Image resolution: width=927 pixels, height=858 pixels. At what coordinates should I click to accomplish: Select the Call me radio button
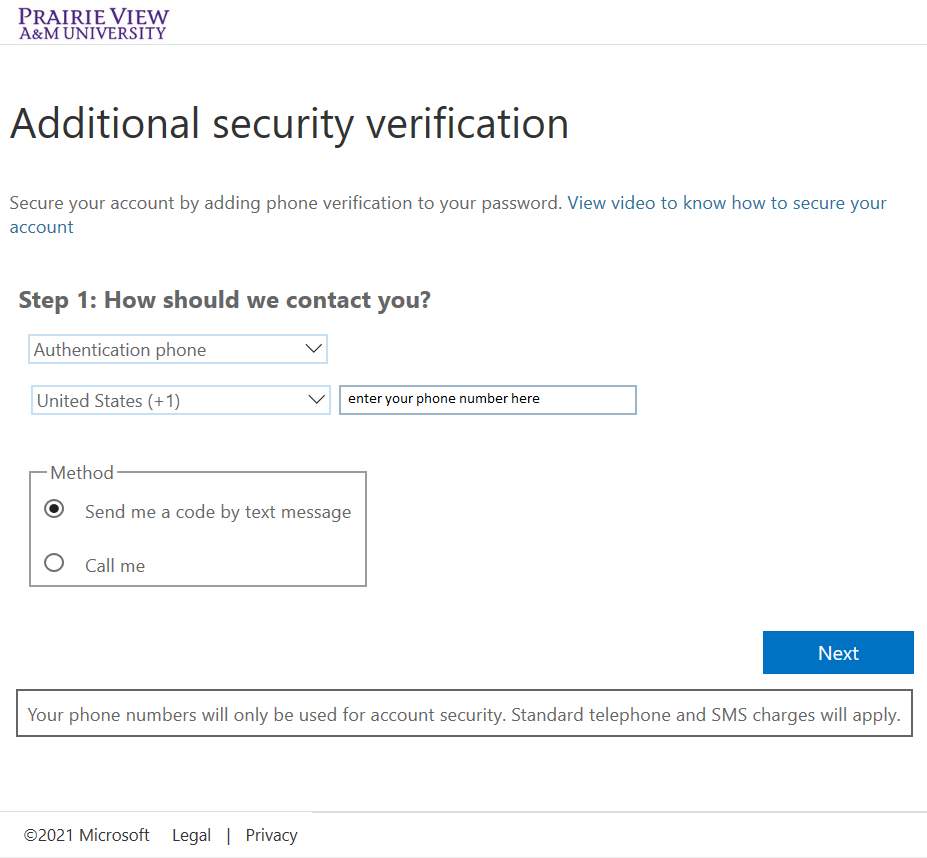tap(55, 563)
